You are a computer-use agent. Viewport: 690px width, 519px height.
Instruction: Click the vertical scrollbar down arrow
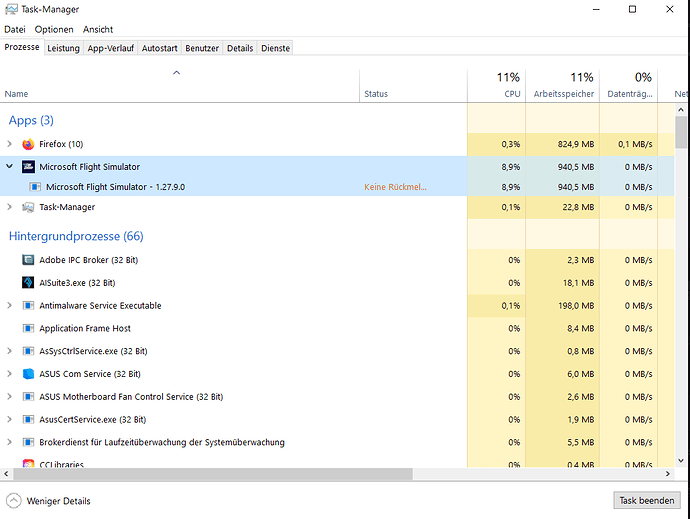(x=681, y=461)
